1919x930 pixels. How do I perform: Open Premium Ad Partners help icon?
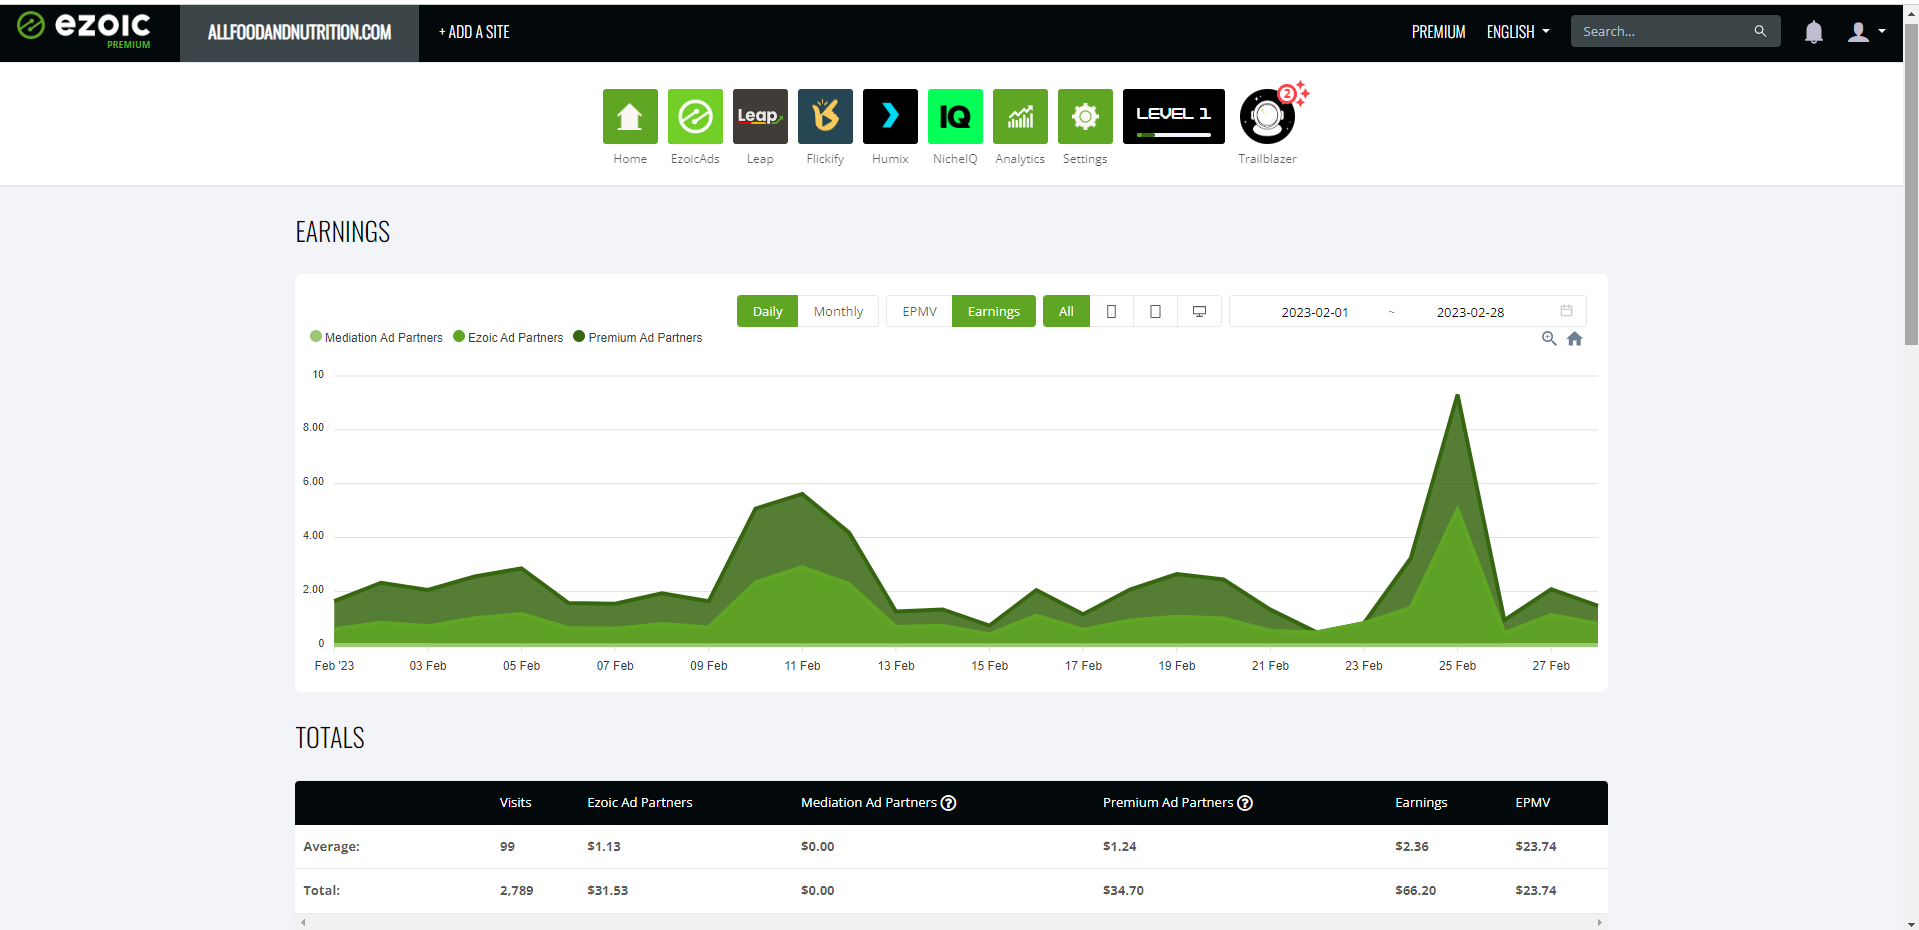point(1245,803)
